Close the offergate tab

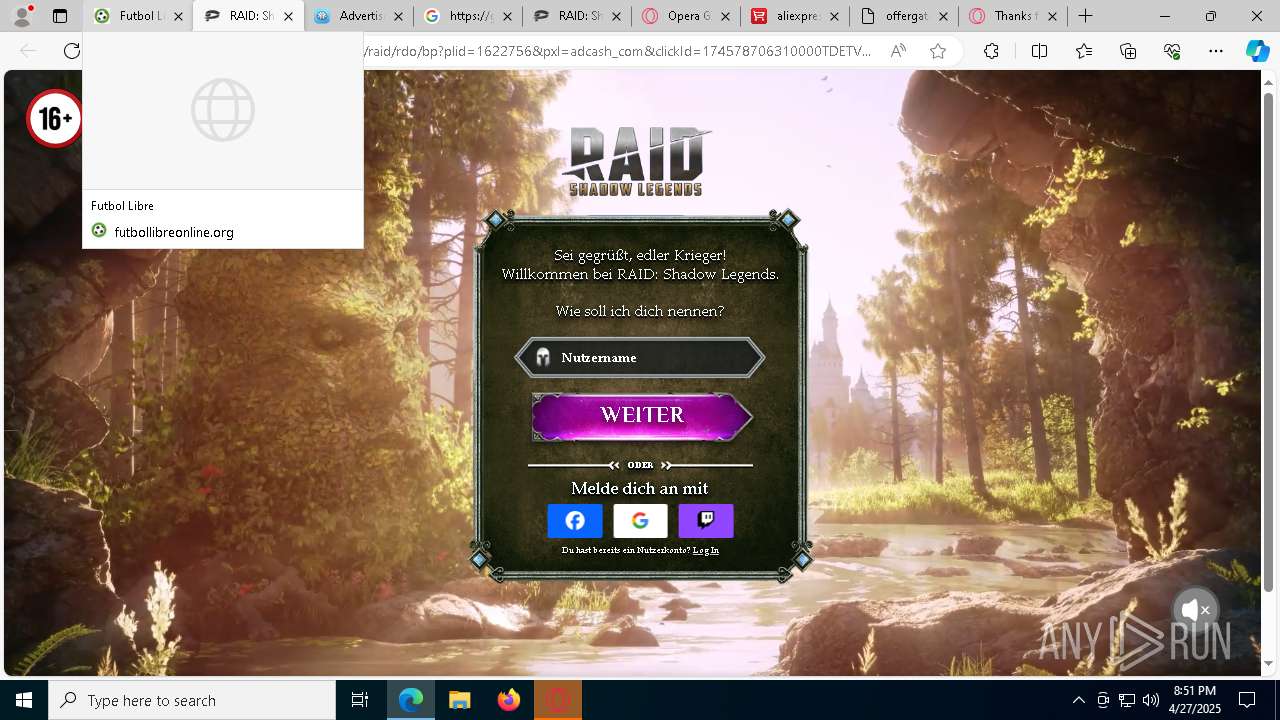pos(943,16)
